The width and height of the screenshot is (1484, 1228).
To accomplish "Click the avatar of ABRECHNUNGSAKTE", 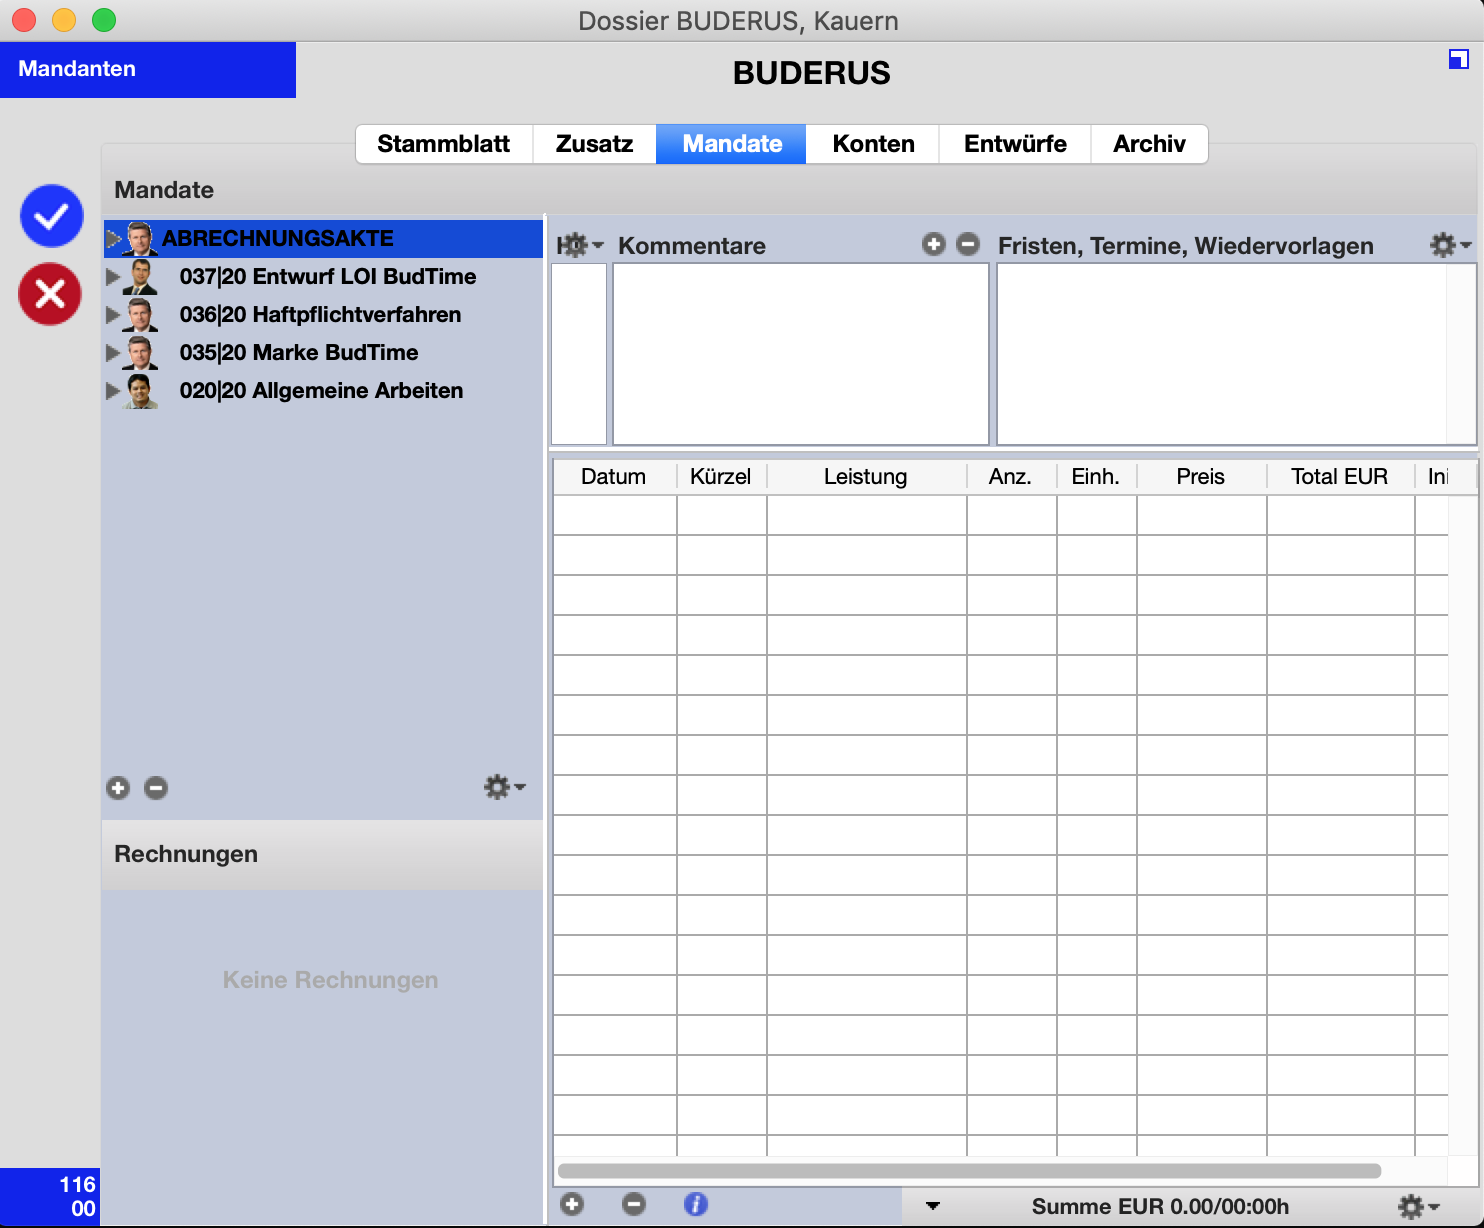I will click(x=140, y=239).
